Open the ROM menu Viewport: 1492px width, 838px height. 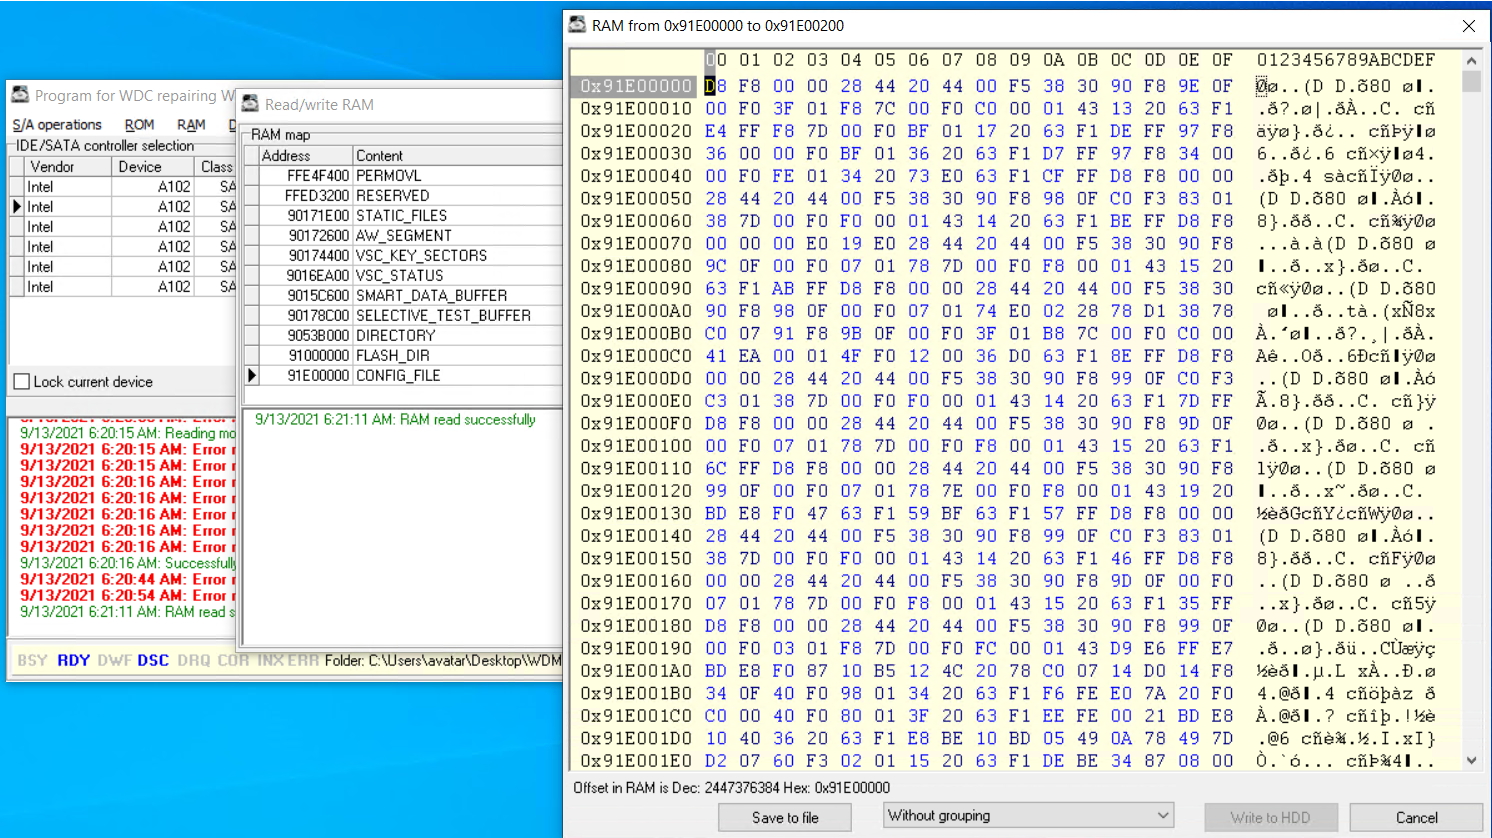(x=139, y=125)
